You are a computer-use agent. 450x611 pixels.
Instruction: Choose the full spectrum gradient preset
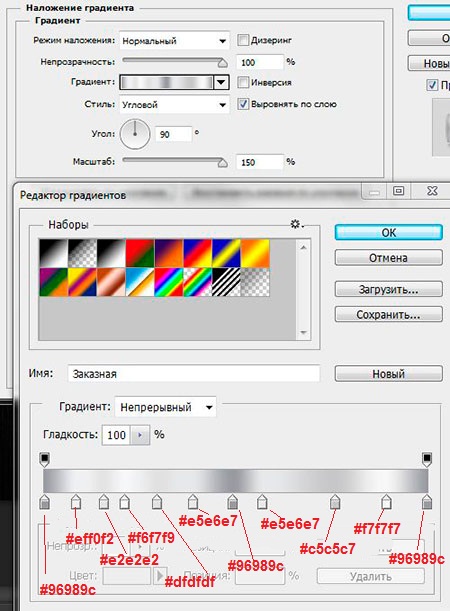click(x=169, y=282)
